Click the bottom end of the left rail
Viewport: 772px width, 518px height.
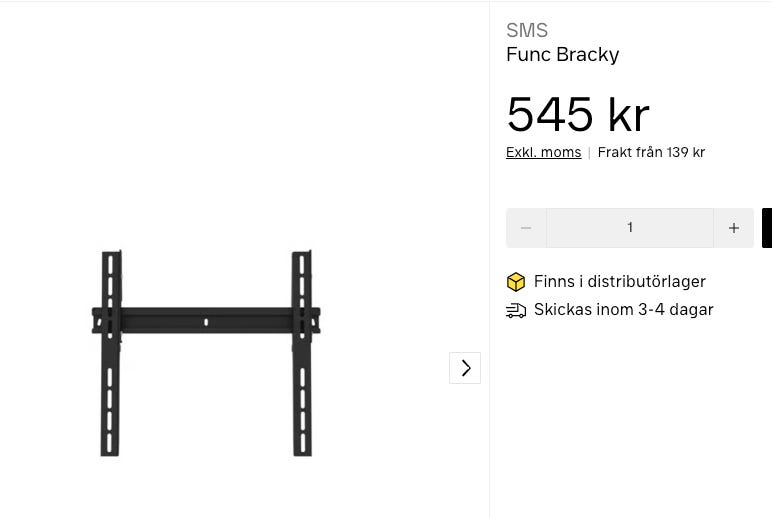coord(110,448)
